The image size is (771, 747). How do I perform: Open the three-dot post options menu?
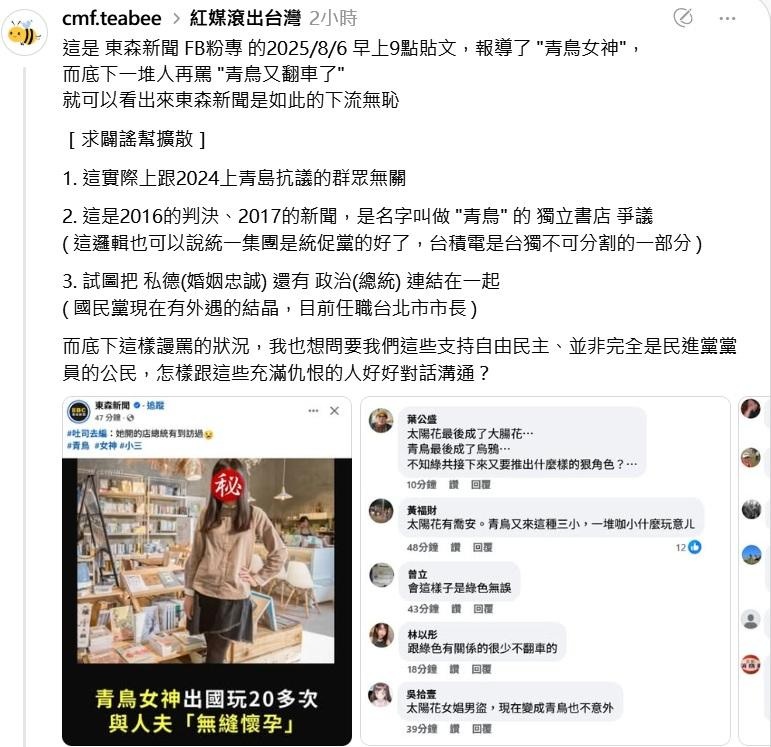(727, 19)
